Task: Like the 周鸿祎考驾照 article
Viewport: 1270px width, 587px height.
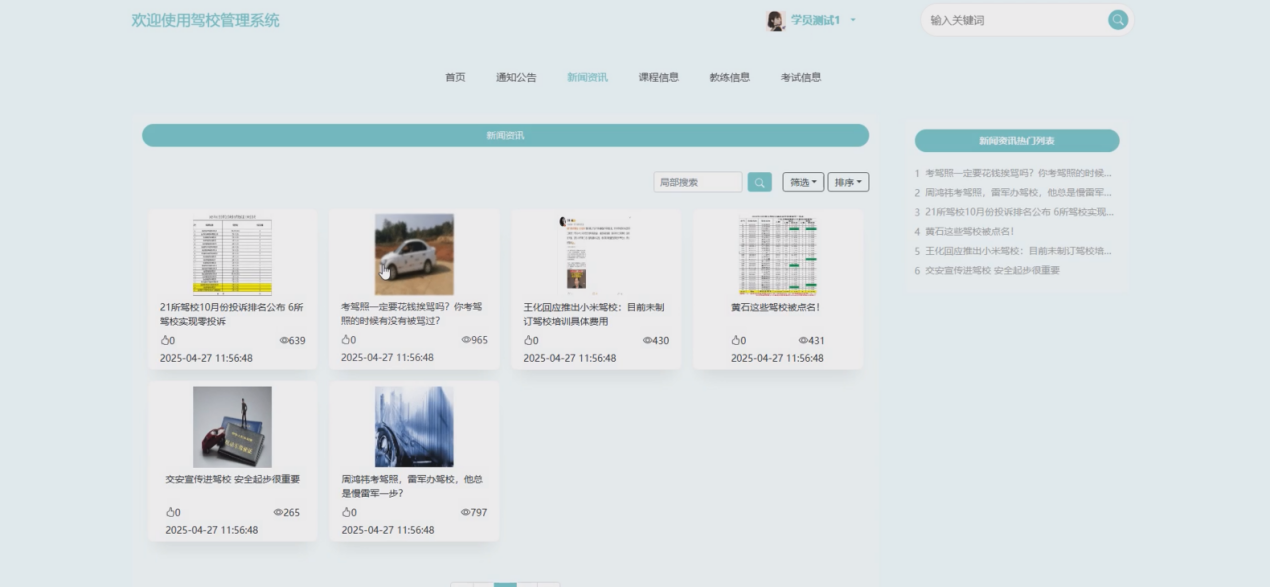Action: tap(347, 512)
